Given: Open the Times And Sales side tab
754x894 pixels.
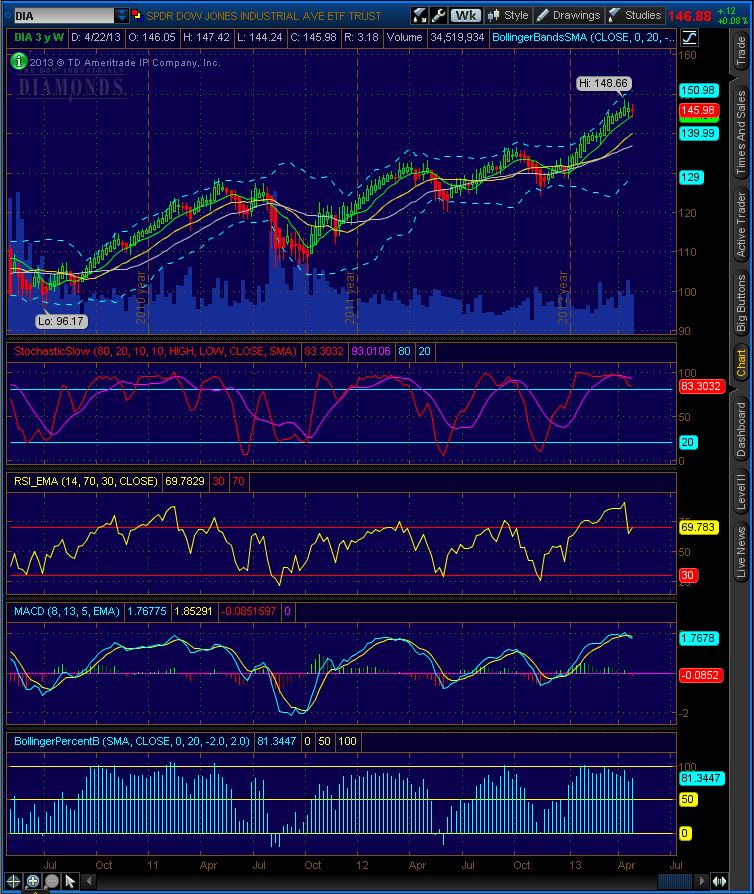Looking at the screenshot, I should tap(741, 132).
